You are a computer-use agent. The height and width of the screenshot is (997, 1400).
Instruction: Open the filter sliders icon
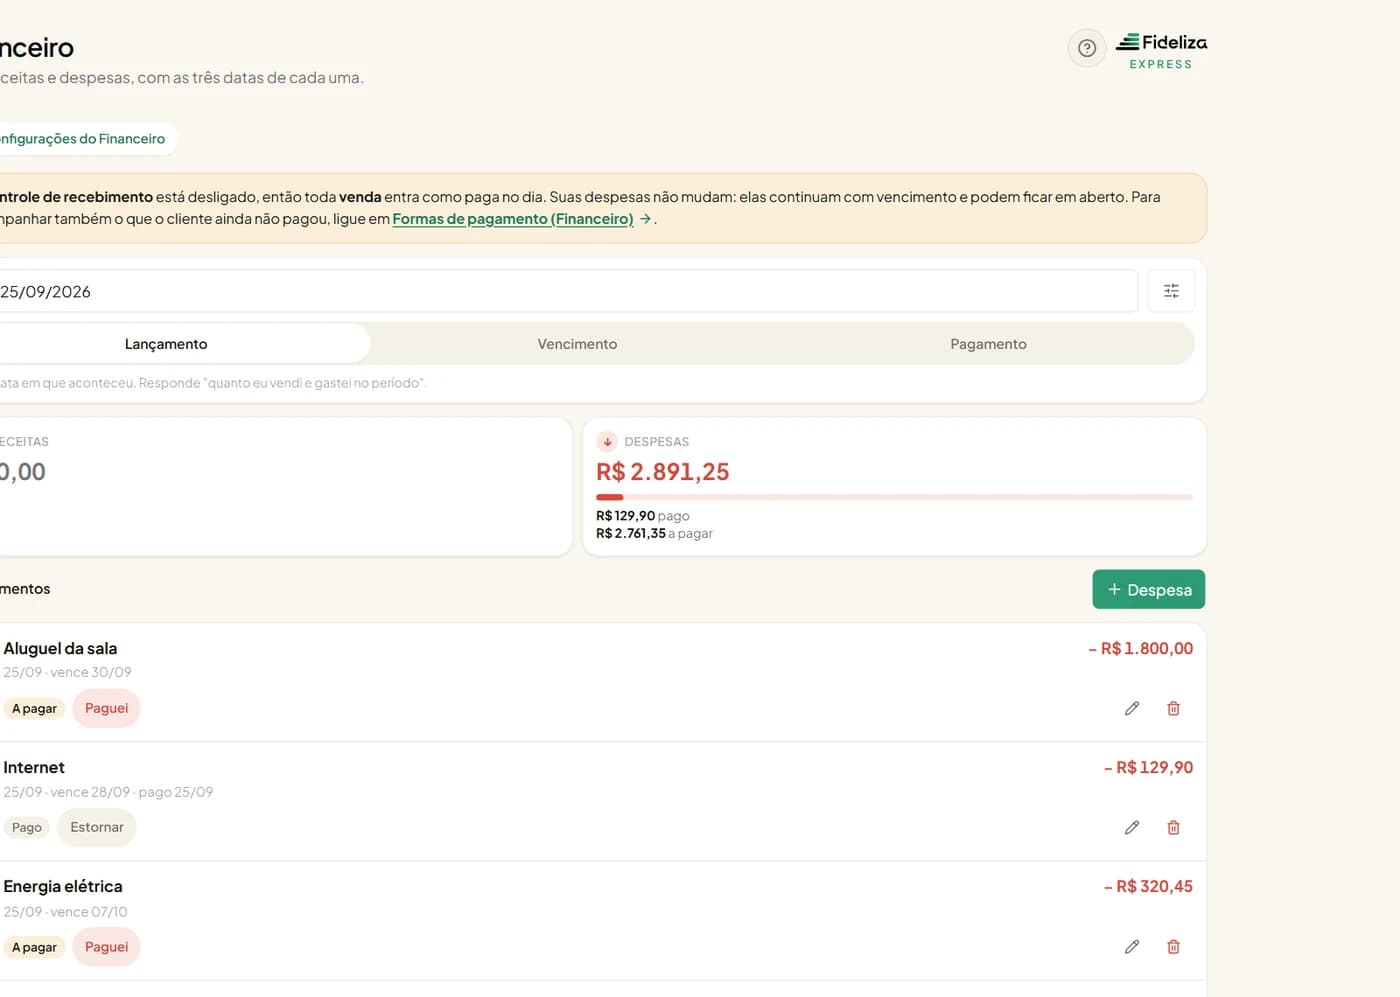1171,291
